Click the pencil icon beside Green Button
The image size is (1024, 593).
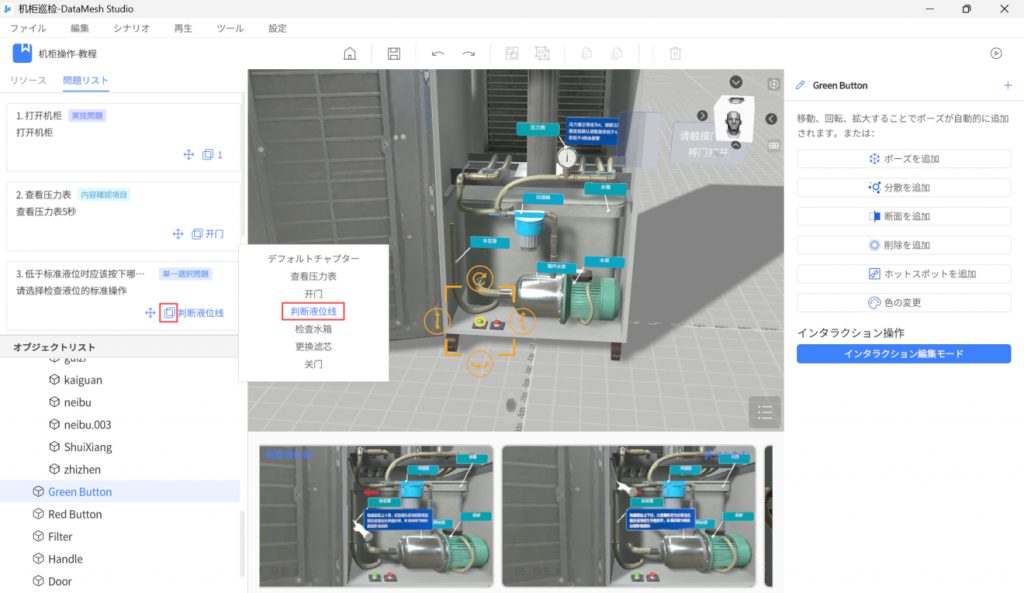click(x=800, y=86)
